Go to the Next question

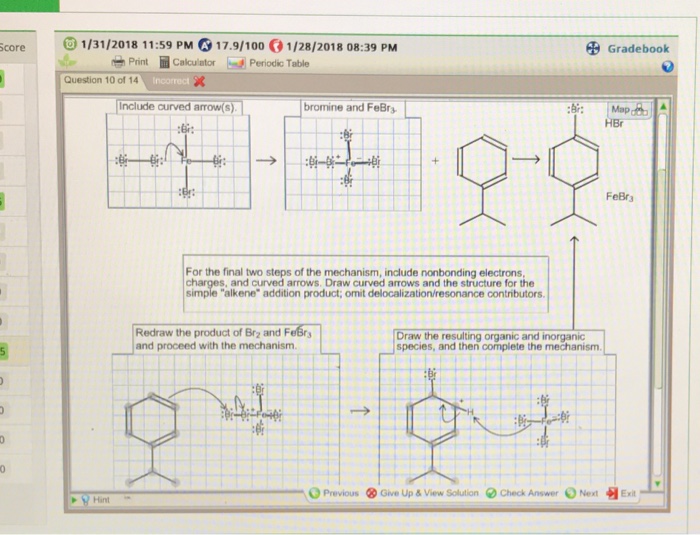[582, 493]
